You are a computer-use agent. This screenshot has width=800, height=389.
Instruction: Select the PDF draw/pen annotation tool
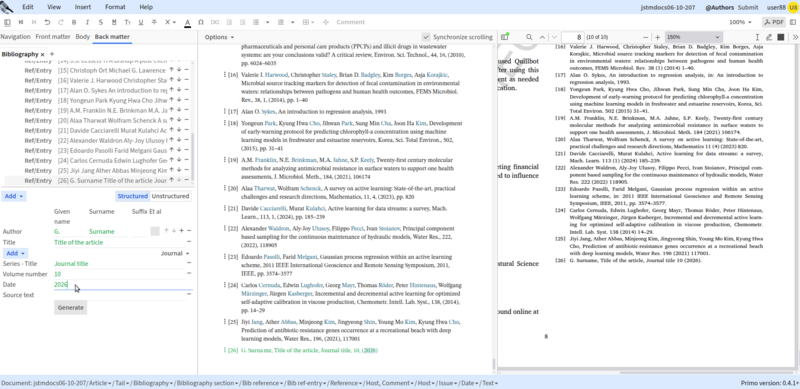769,37
